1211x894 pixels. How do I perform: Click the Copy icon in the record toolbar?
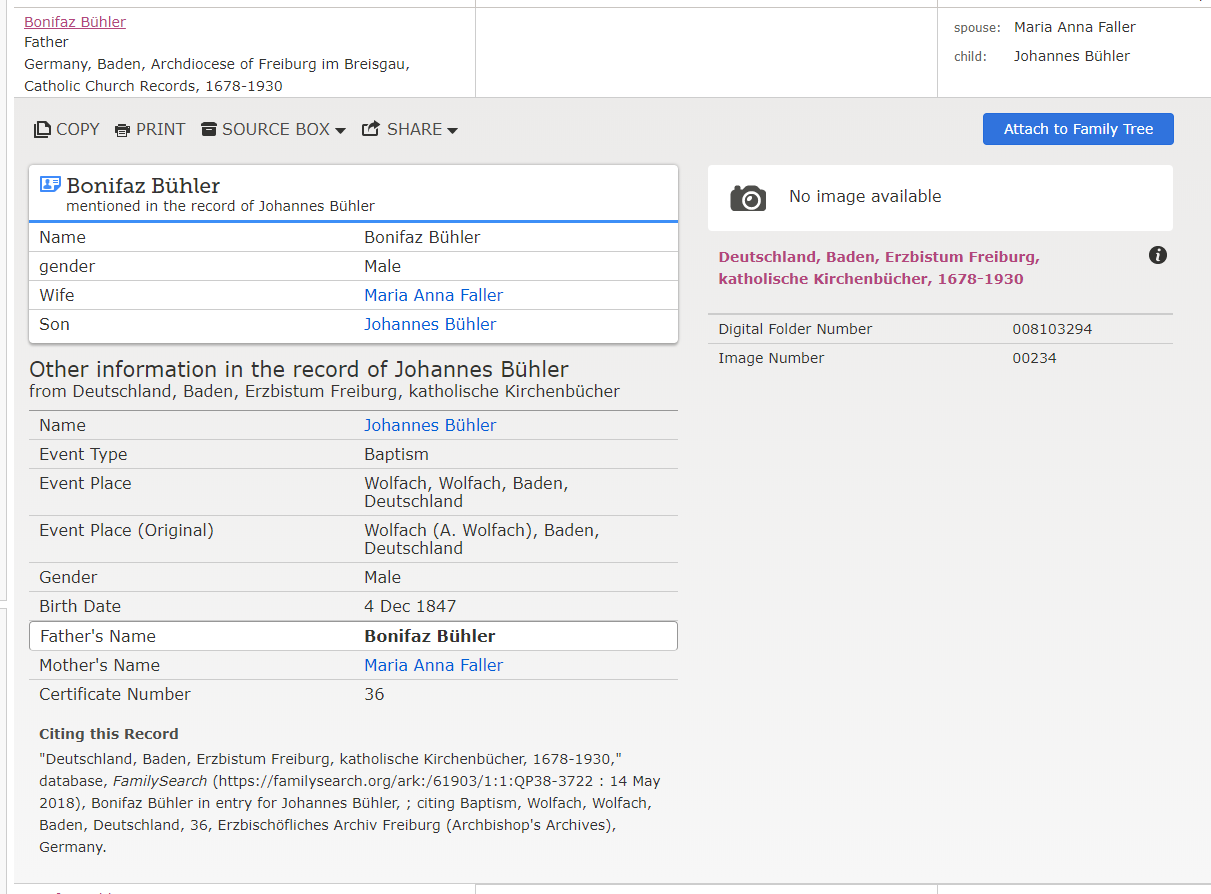click(x=42, y=129)
